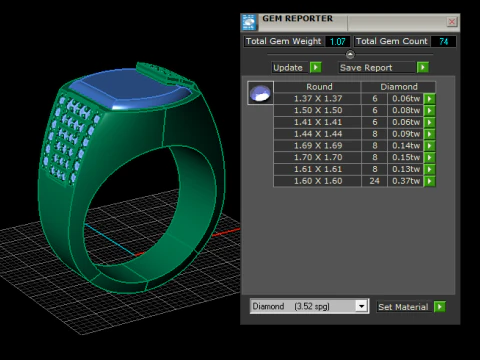Click the Set Material label
This screenshot has width=480, height=360.
coord(403,307)
